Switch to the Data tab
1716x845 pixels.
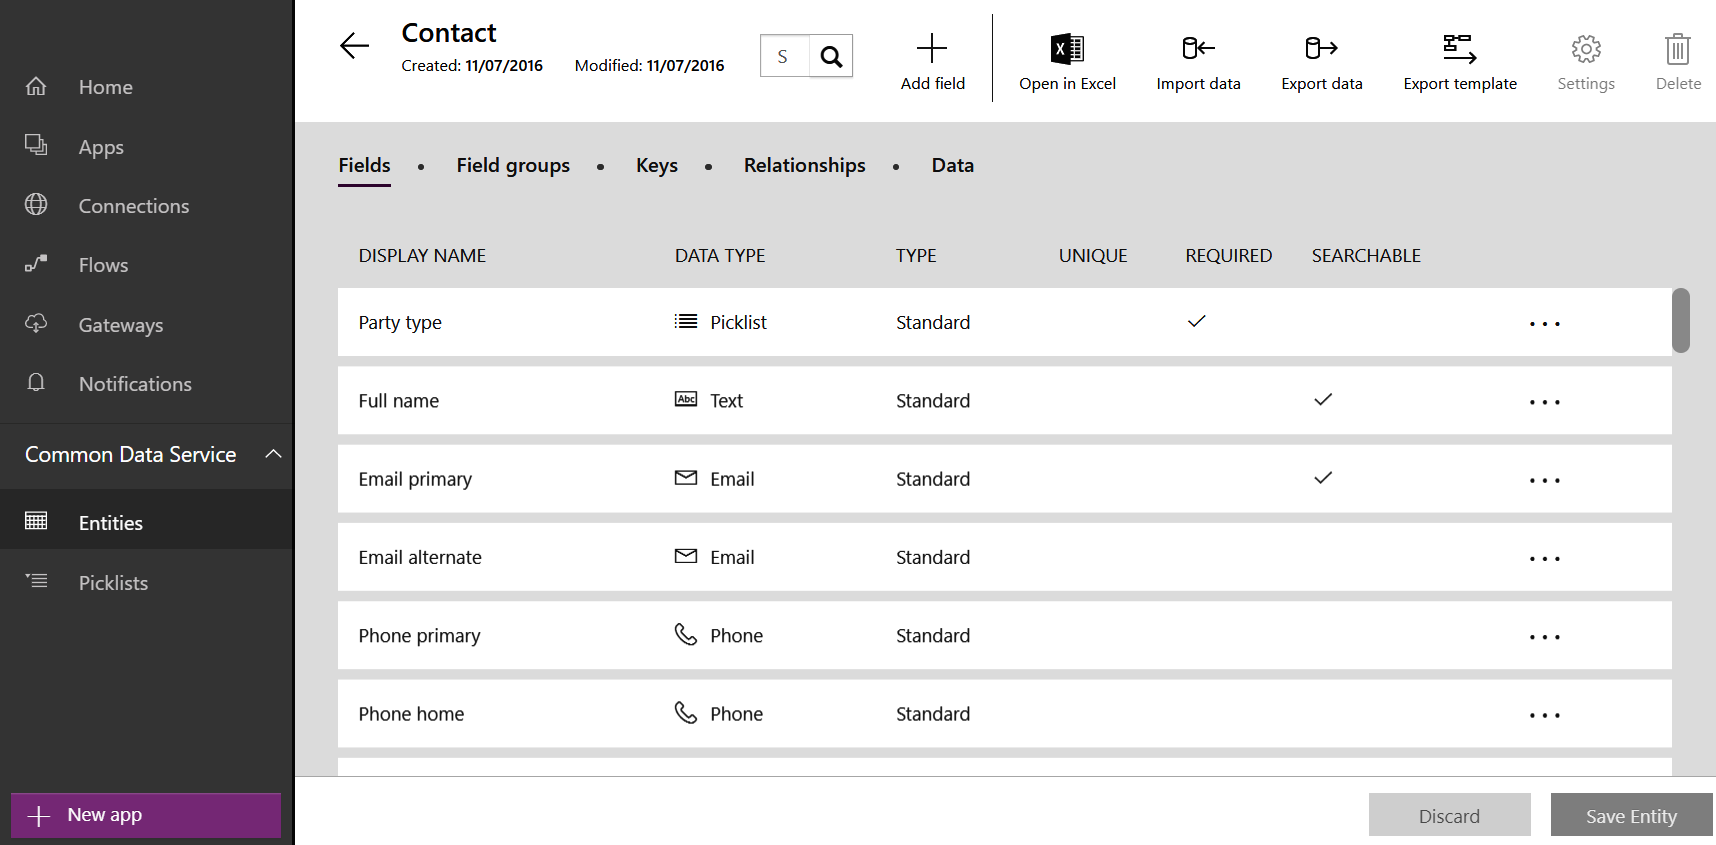point(953,165)
